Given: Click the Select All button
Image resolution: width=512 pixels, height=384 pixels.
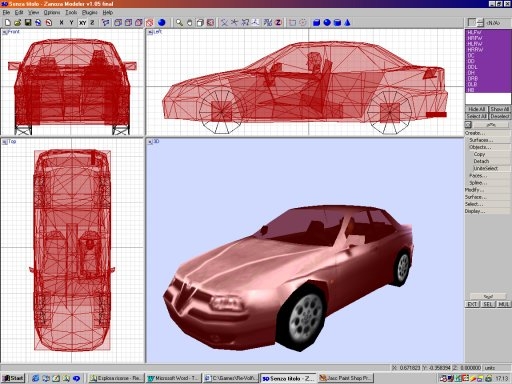Looking at the screenshot, I should 477,116.
